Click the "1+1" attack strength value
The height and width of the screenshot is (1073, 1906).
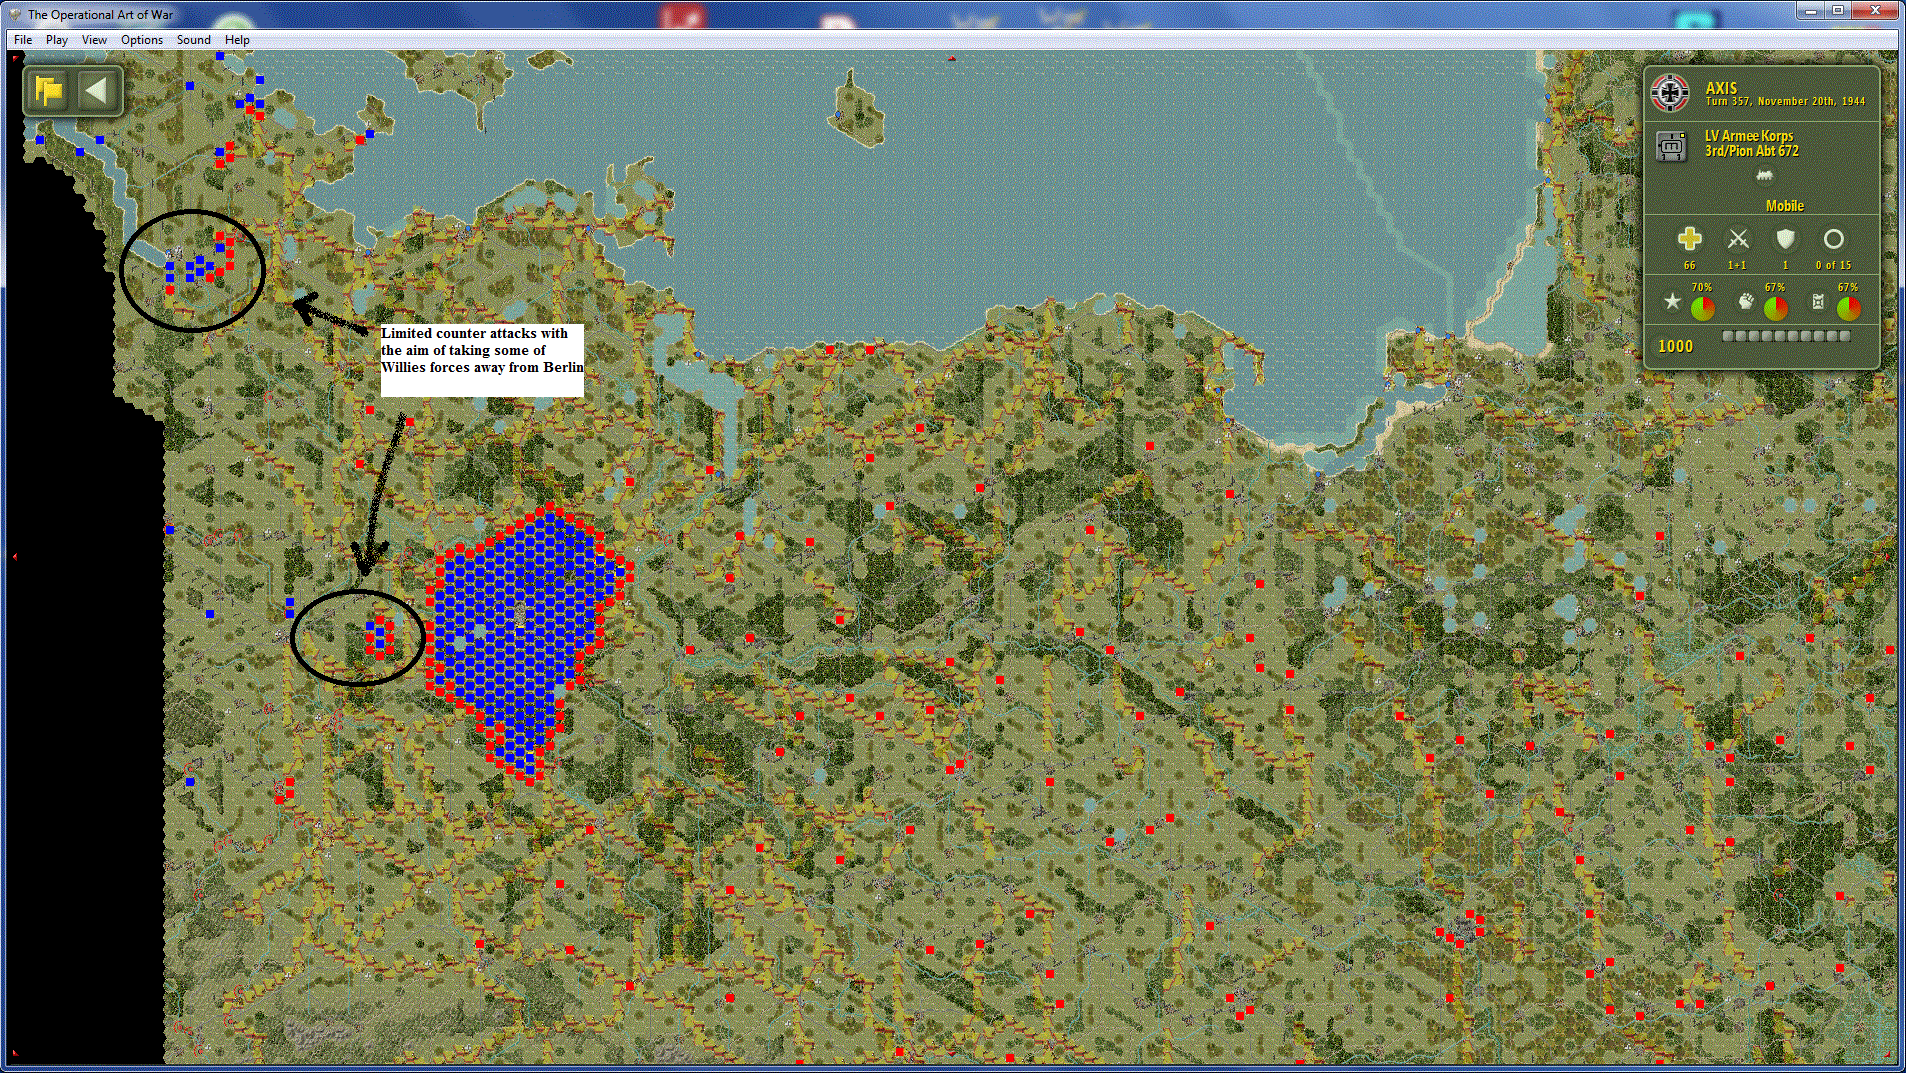(x=1738, y=266)
